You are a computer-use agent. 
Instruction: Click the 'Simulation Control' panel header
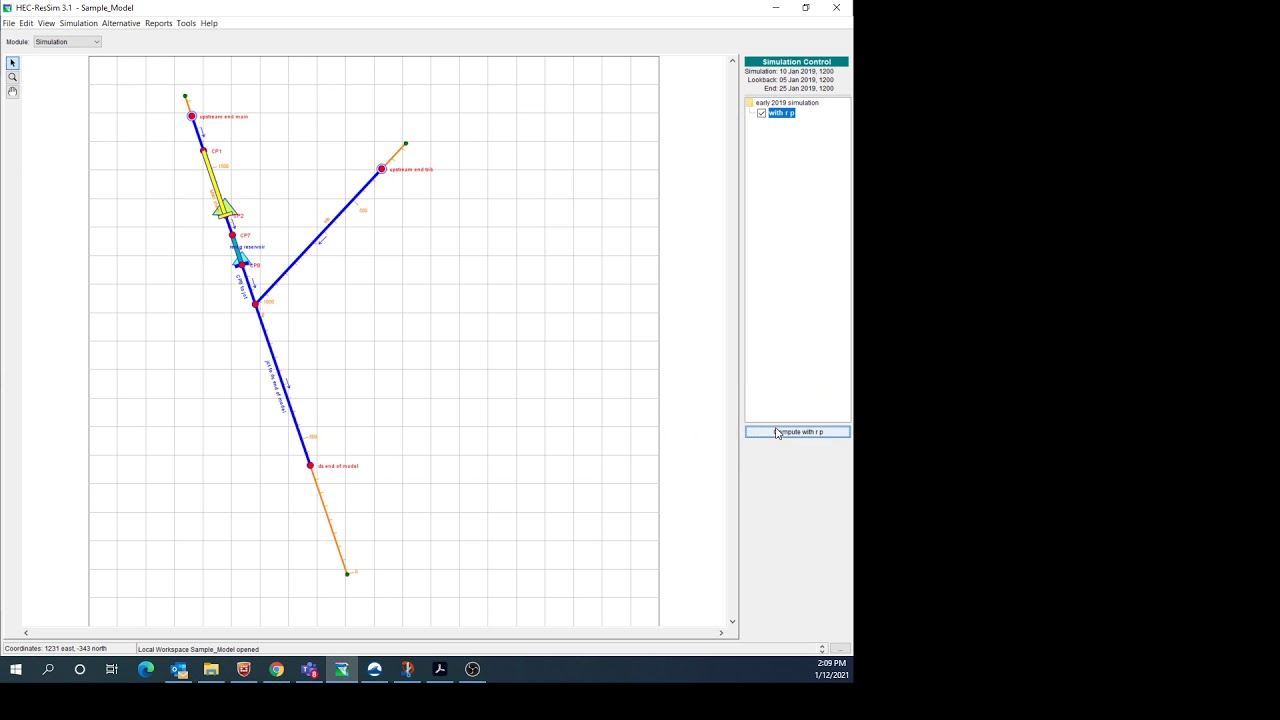[x=797, y=62]
